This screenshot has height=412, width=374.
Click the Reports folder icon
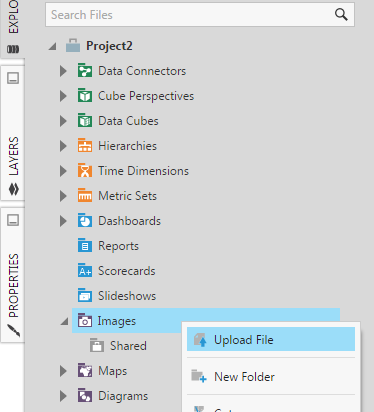[85, 245]
